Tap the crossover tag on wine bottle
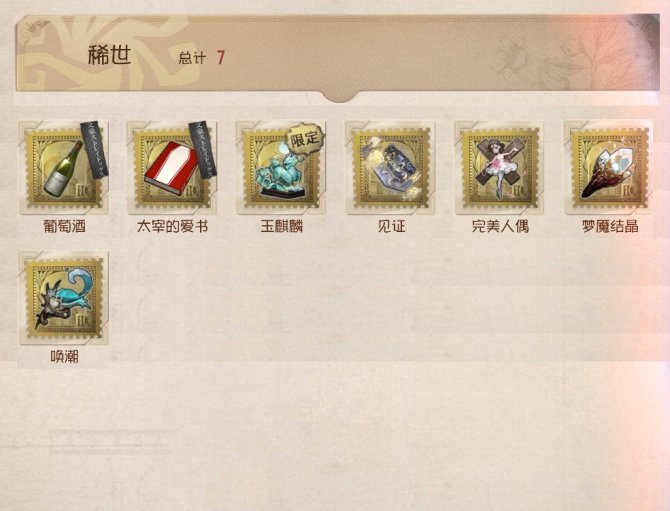Screen dimensions: 670x511 click(x=94, y=150)
